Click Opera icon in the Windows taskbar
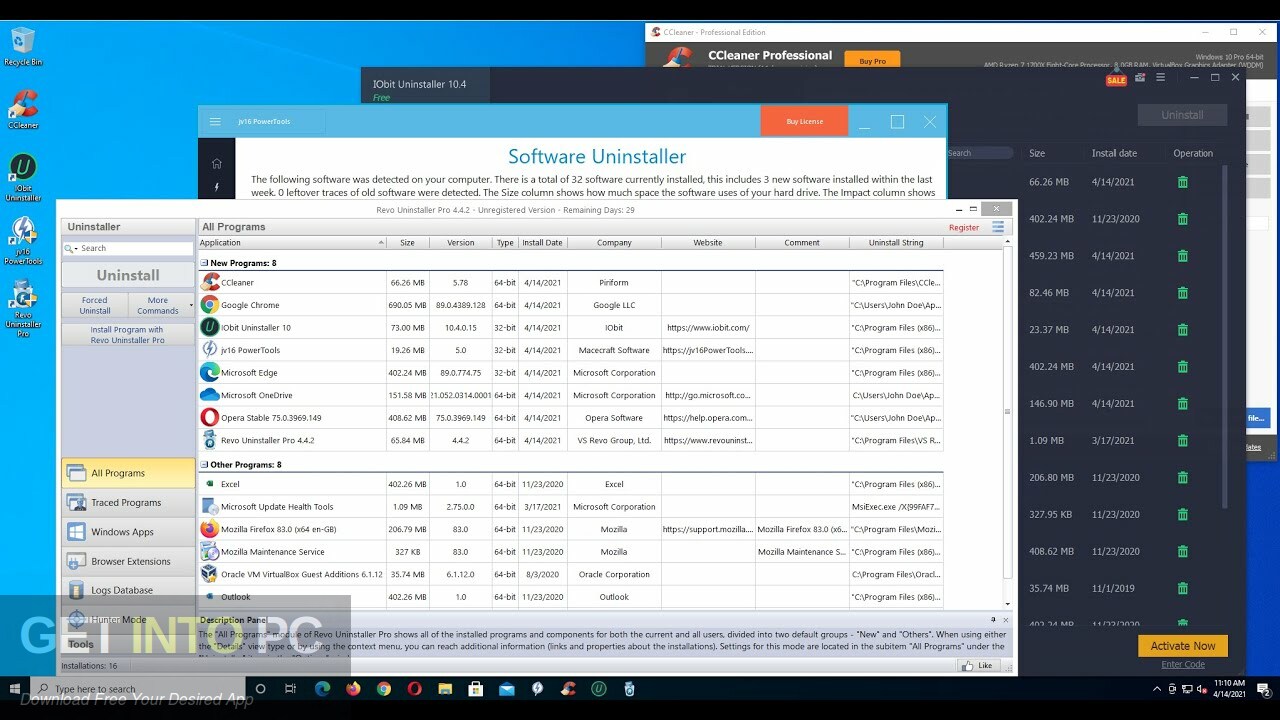This screenshot has height=720, width=1280. click(415, 689)
